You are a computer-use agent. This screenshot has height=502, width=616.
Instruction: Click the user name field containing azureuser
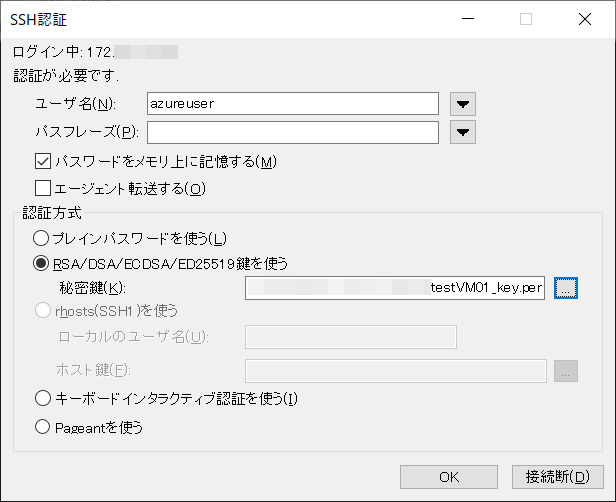coord(293,104)
